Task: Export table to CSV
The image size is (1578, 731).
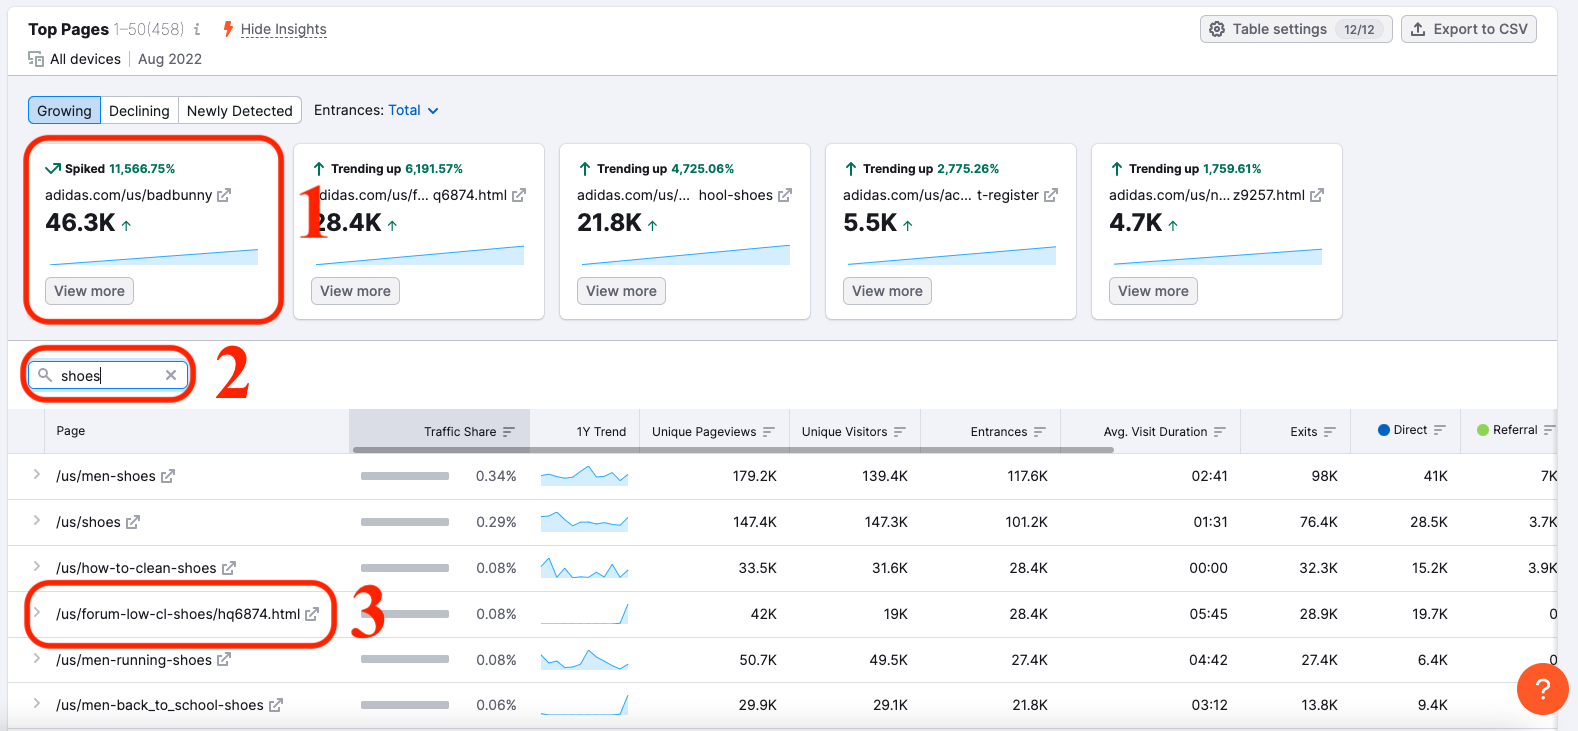Action: pyautogui.click(x=1469, y=29)
